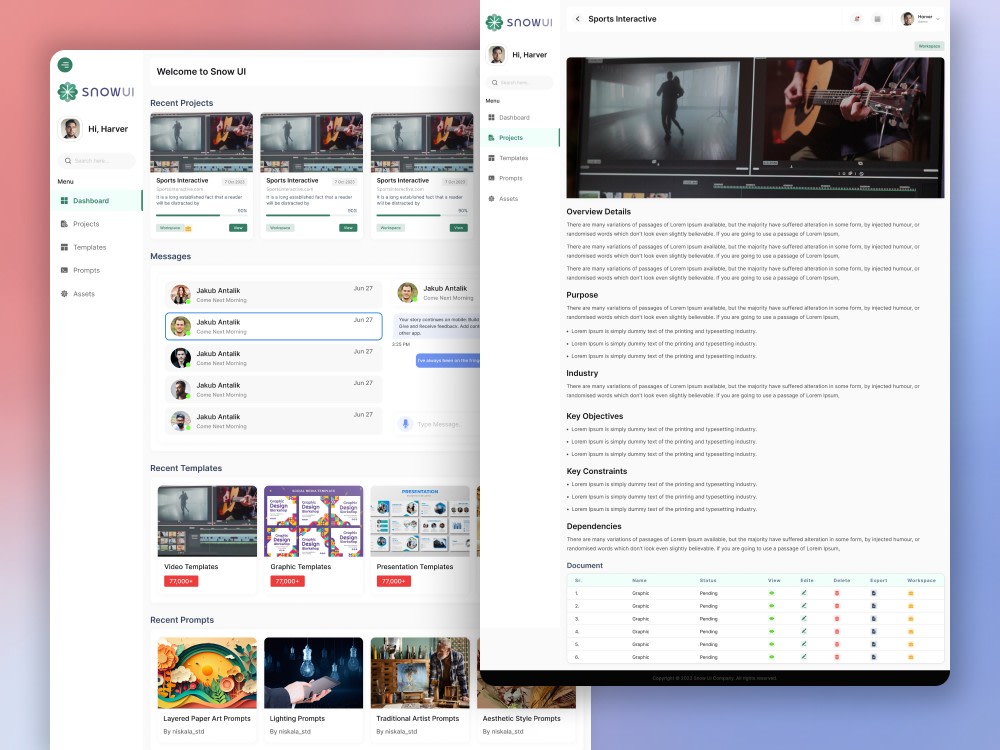The height and width of the screenshot is (750, 1000).
Task: Click the Pending status in document row 2
Action: click(x=709, y=606)
